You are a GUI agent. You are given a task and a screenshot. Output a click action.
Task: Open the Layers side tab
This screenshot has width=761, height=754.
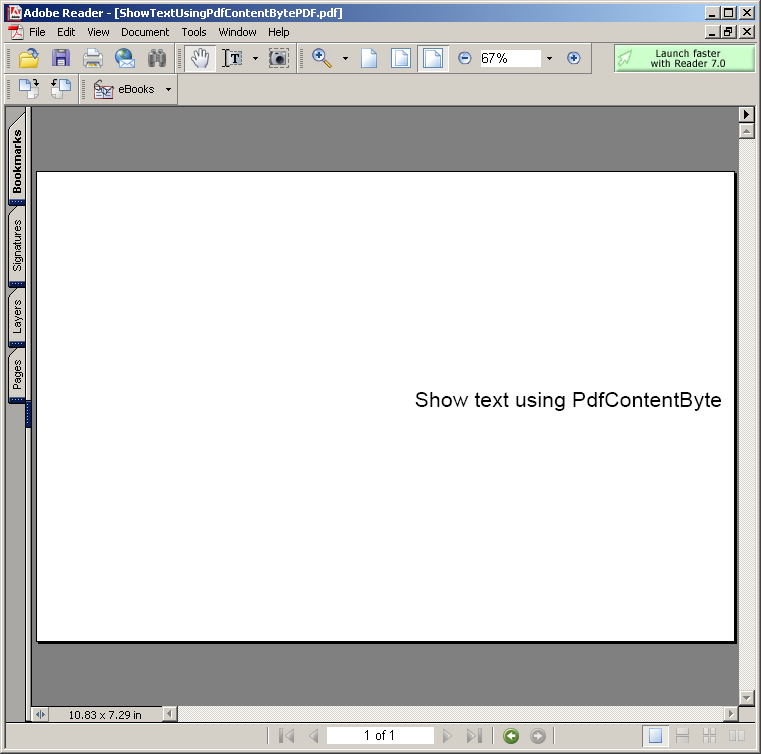click(17, 316)
